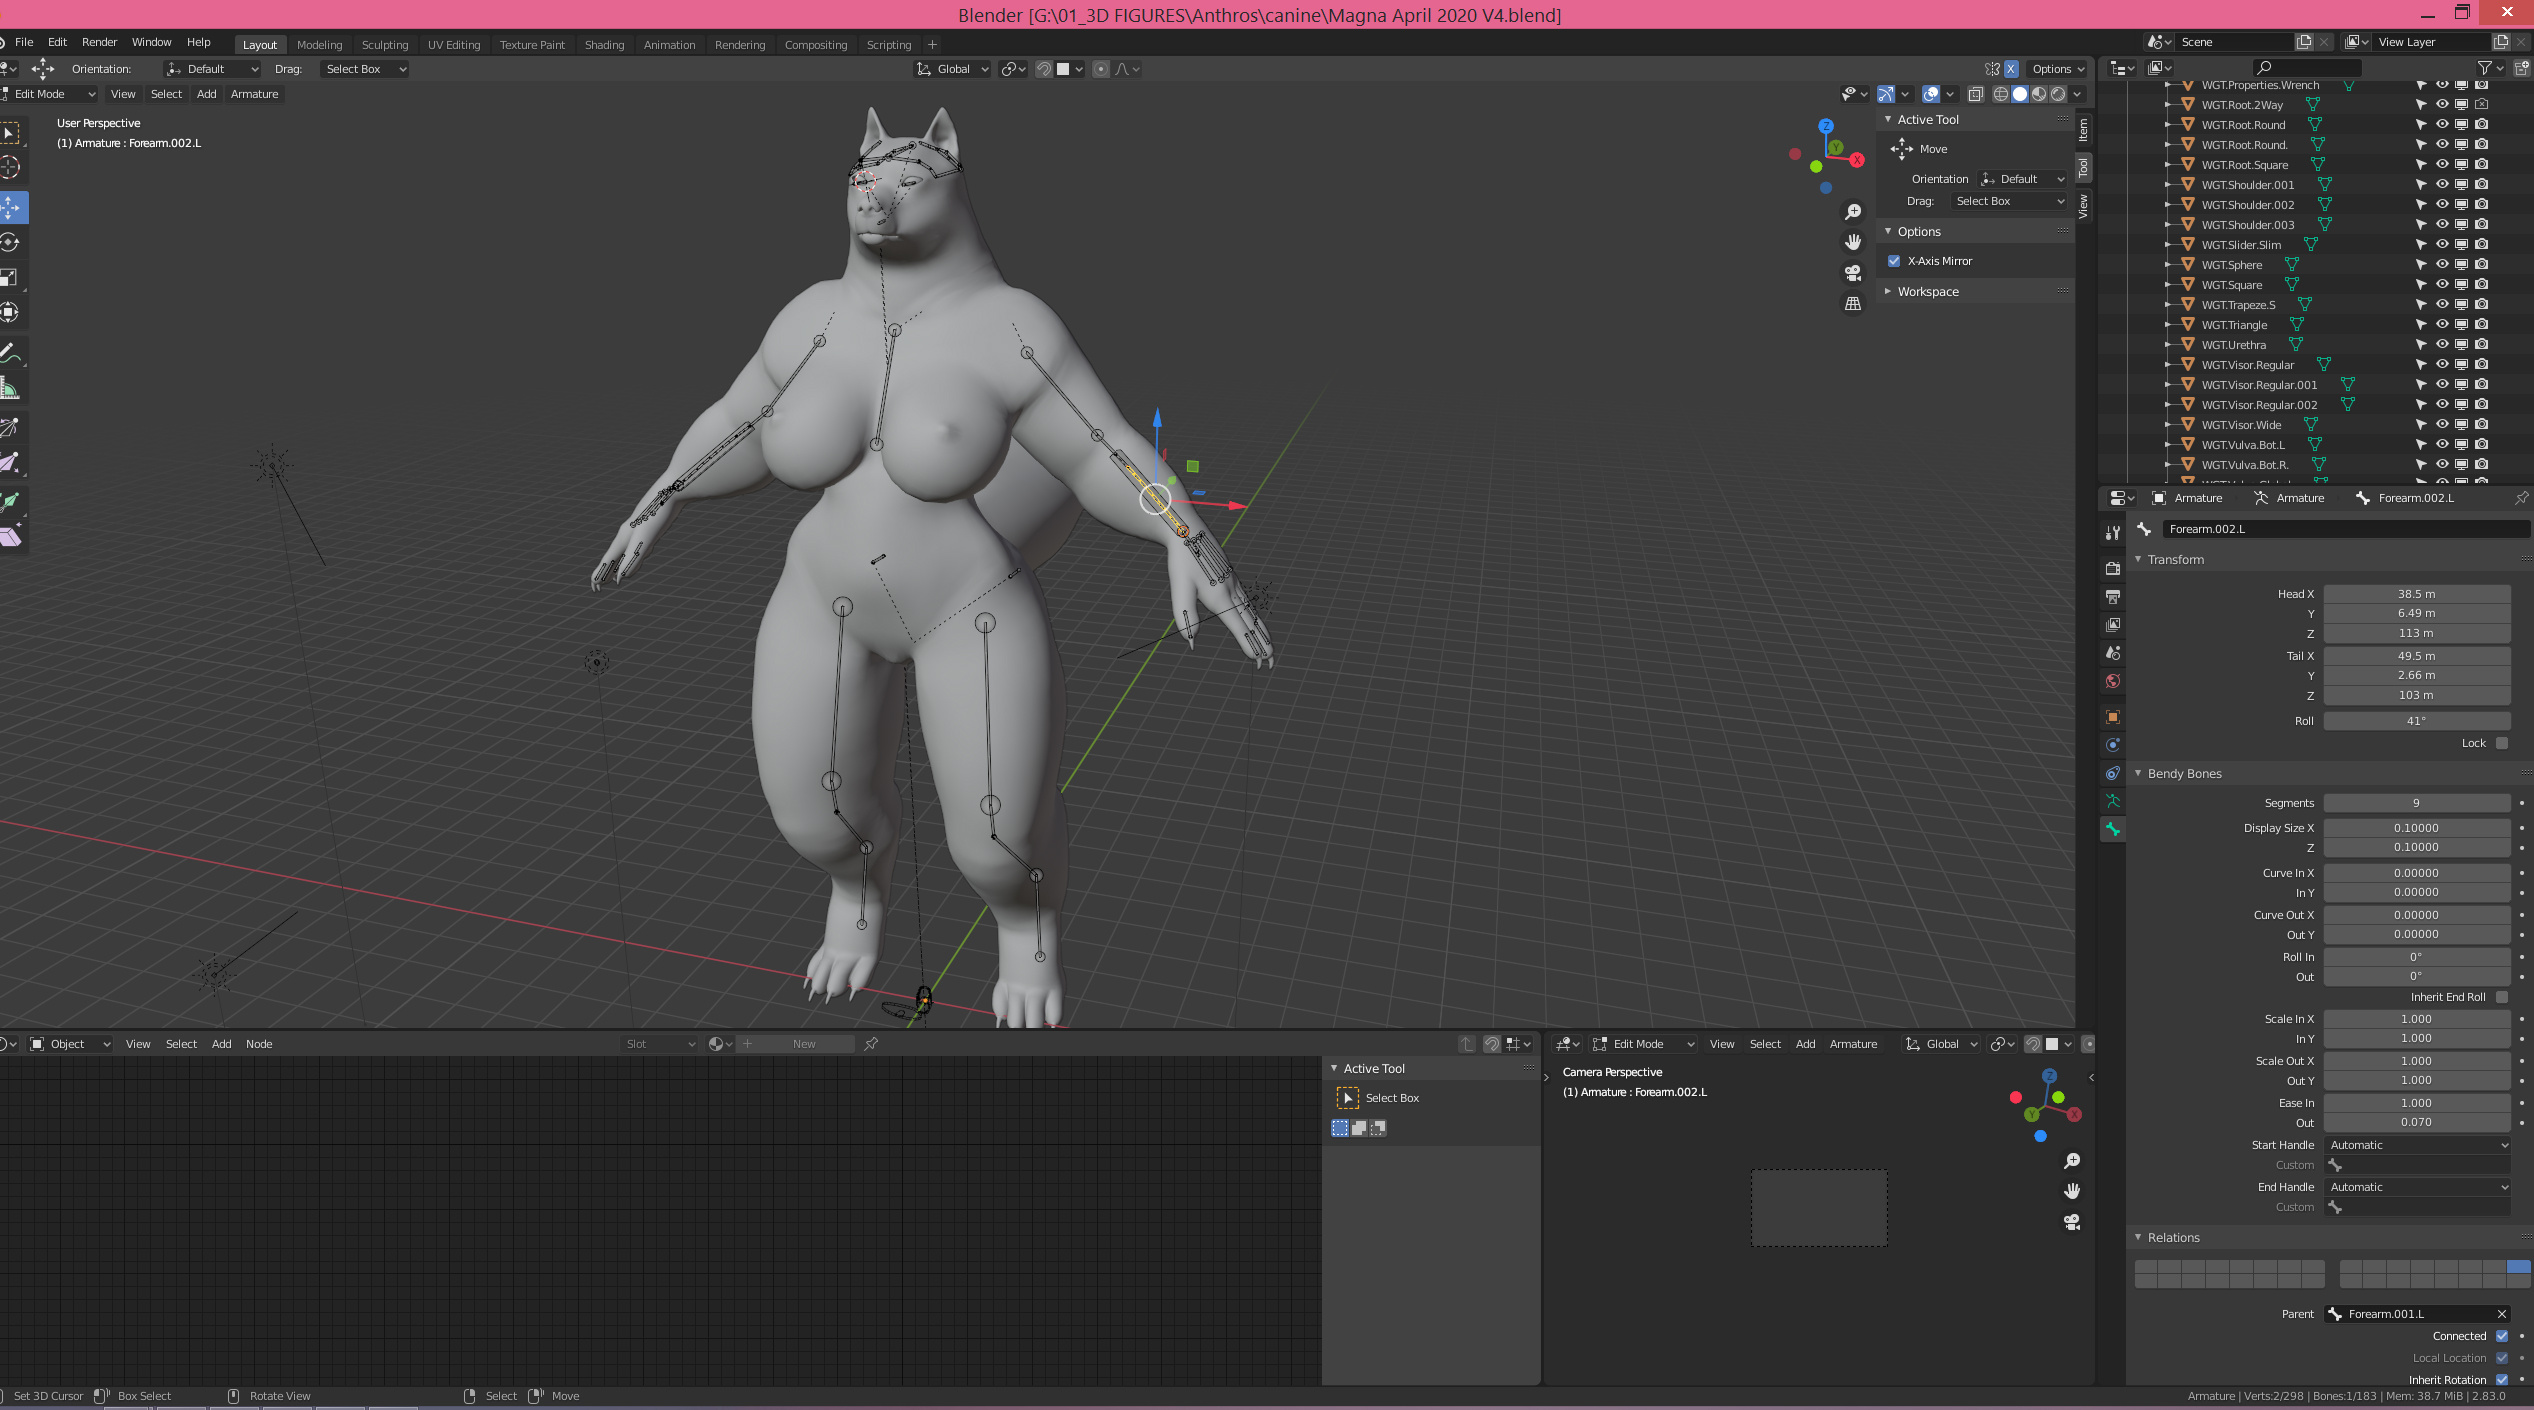Open the Edit Mode dropdown
Viewport: 2534px width, 1410px height.
point(50,94)
